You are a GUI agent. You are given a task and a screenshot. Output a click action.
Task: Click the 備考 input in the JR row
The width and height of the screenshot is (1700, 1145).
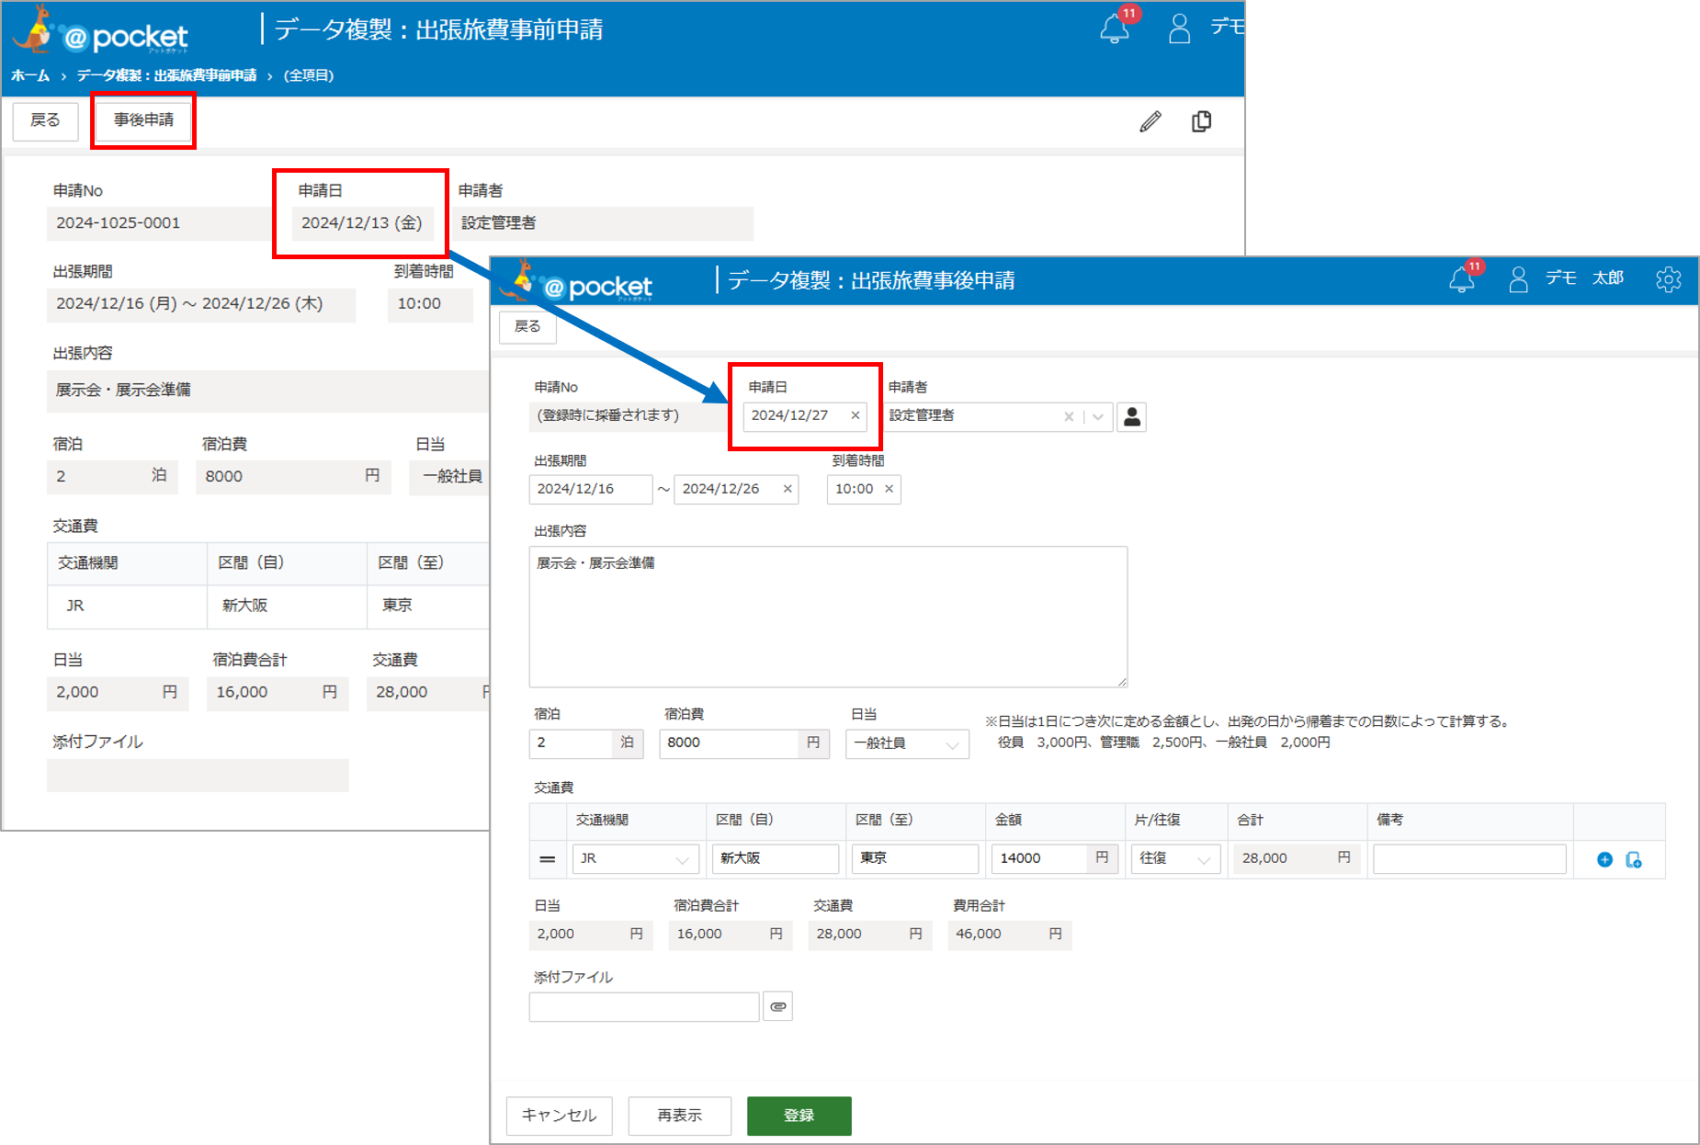click(1469, 859)
